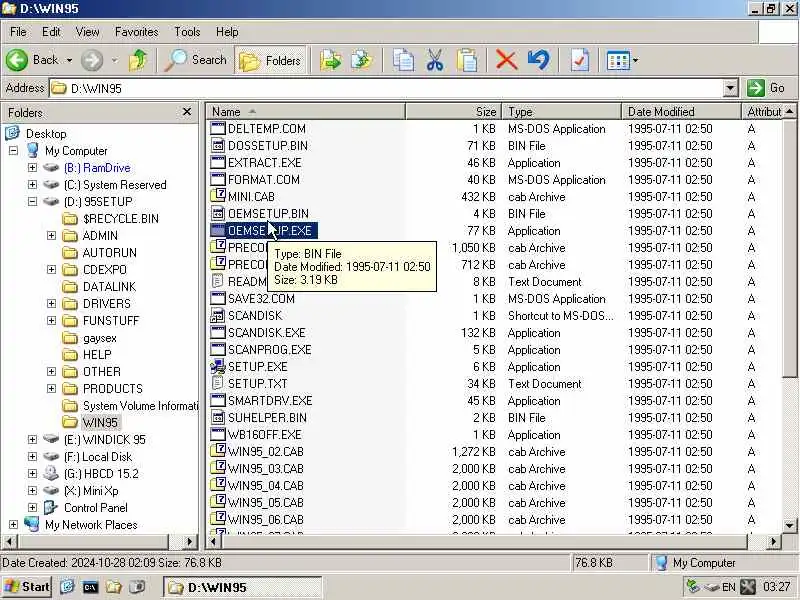Viewport: 800px width, 600px height.
Task: Click the Copy toolbar icon
Action: click(x=403, y=60)
